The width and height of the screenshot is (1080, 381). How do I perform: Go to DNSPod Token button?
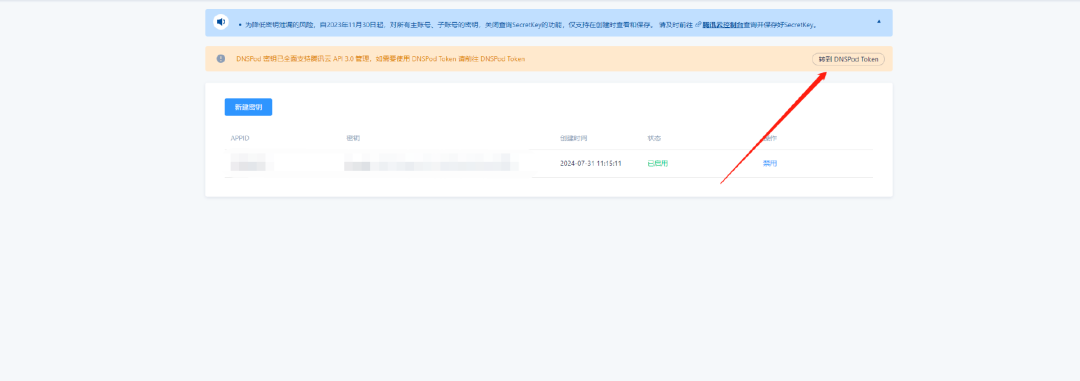848,59
